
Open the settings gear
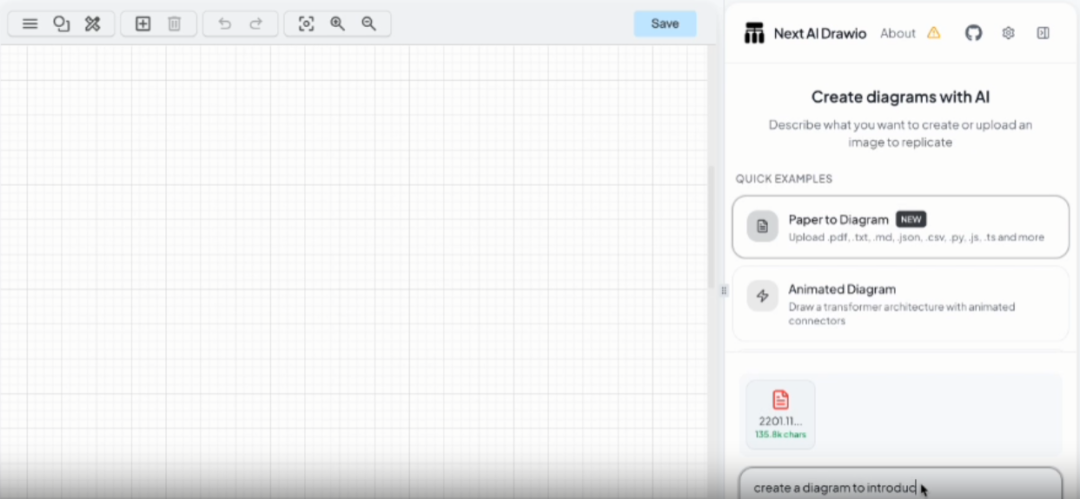point(1008,33)
